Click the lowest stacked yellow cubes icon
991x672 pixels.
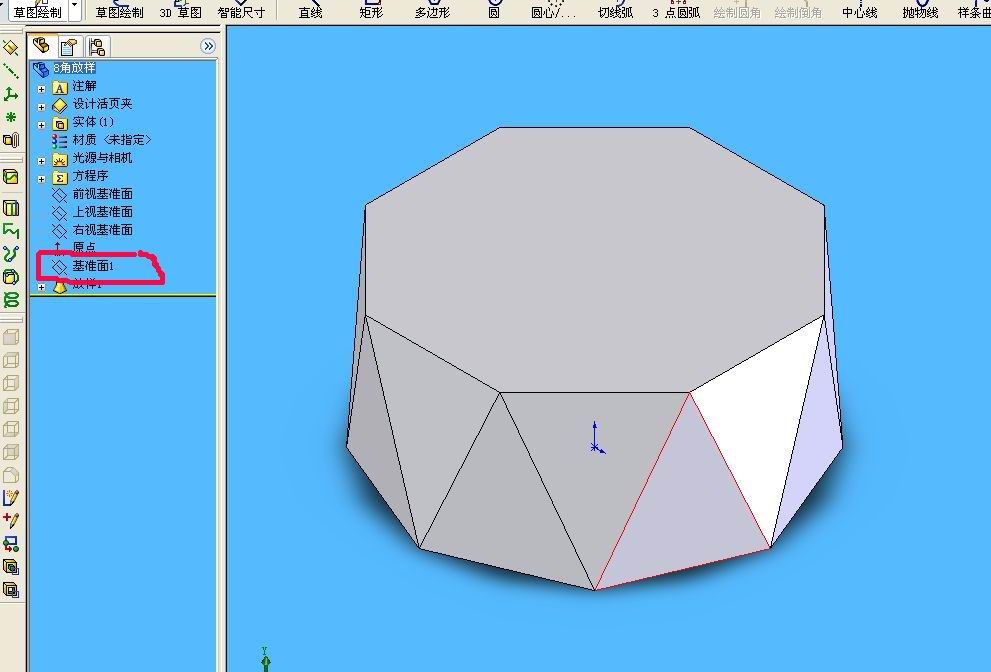(11, 590)
